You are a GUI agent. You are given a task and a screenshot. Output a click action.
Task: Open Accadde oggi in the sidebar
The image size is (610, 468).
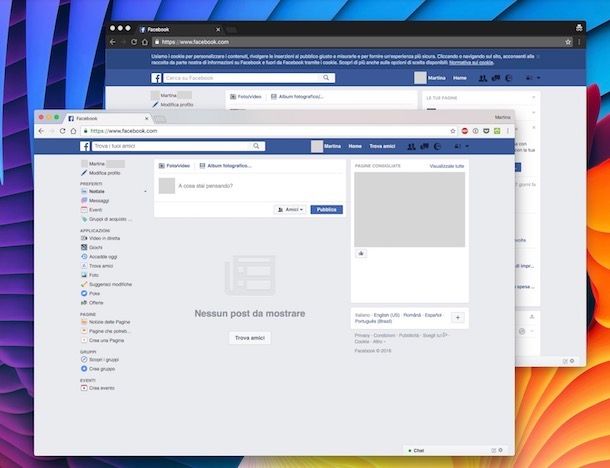pos(99,257)
